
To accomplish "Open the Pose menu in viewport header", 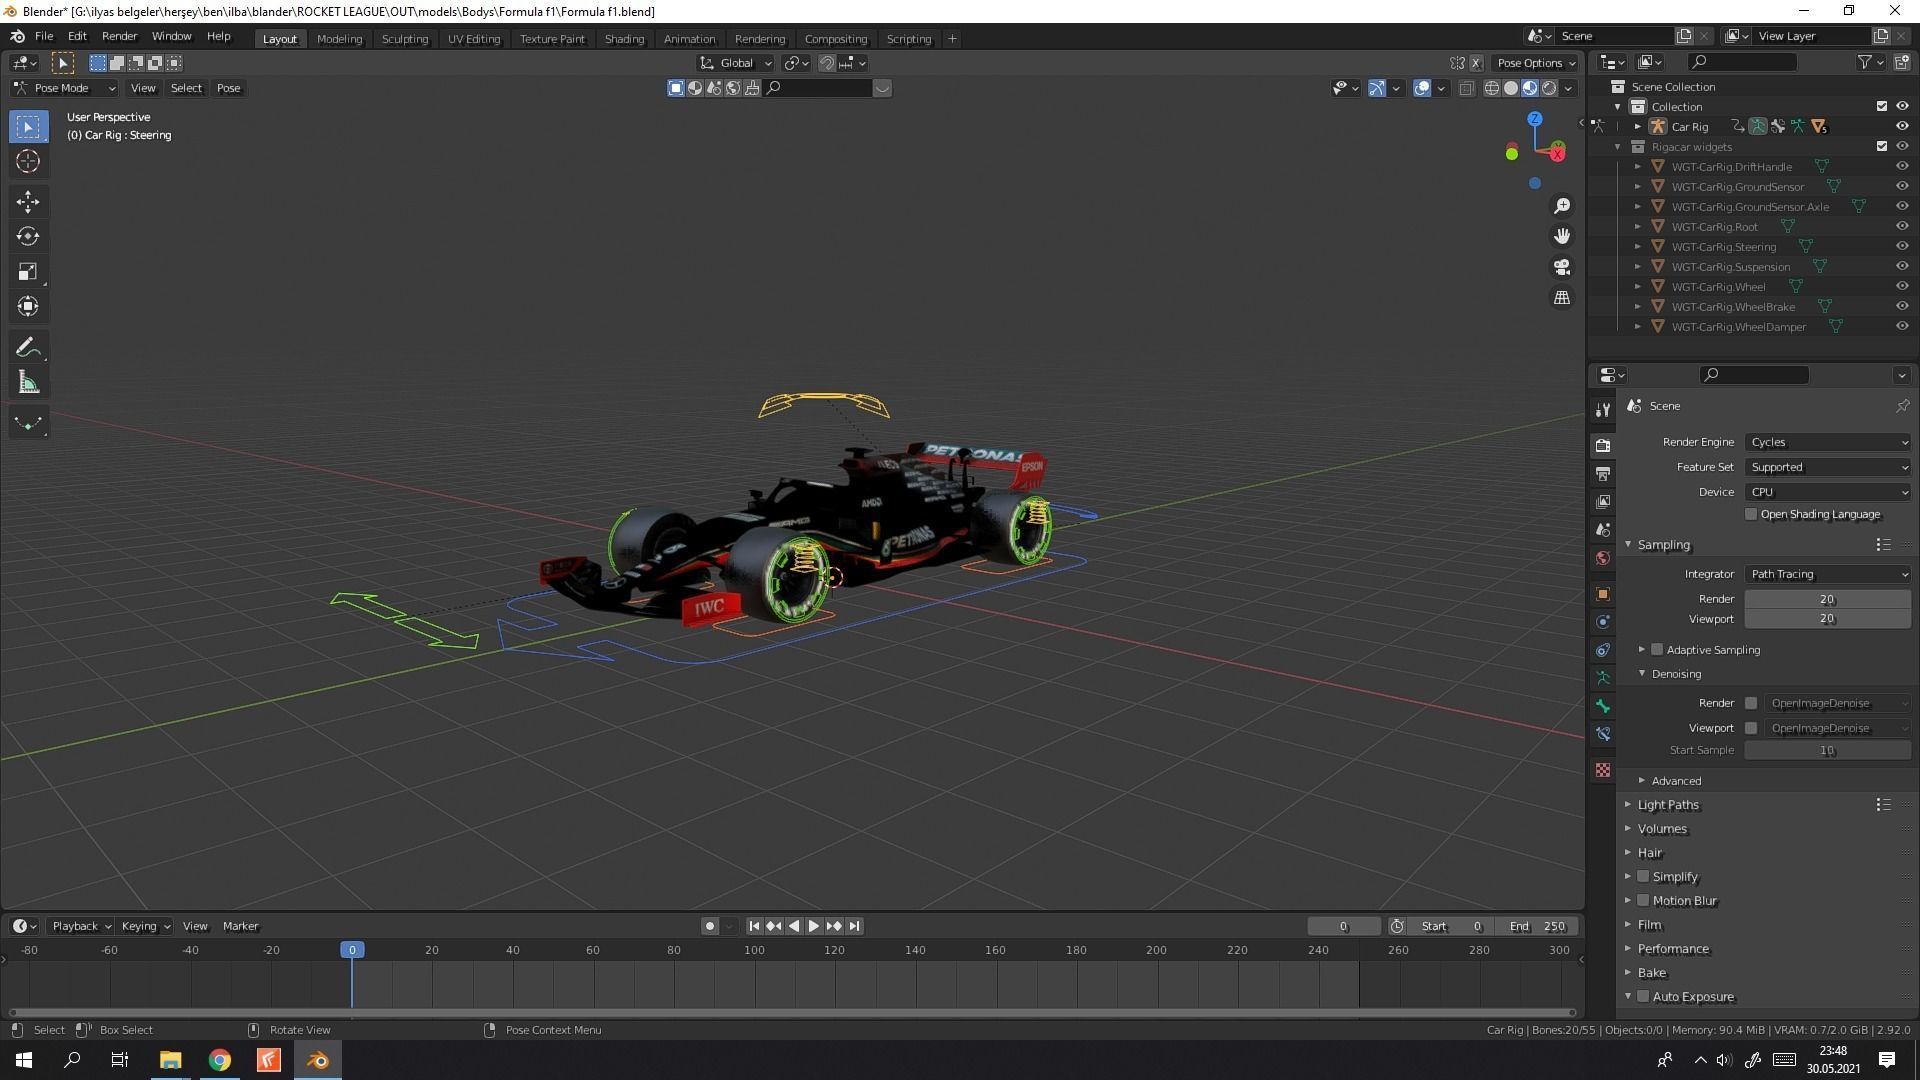I will 228,88.
